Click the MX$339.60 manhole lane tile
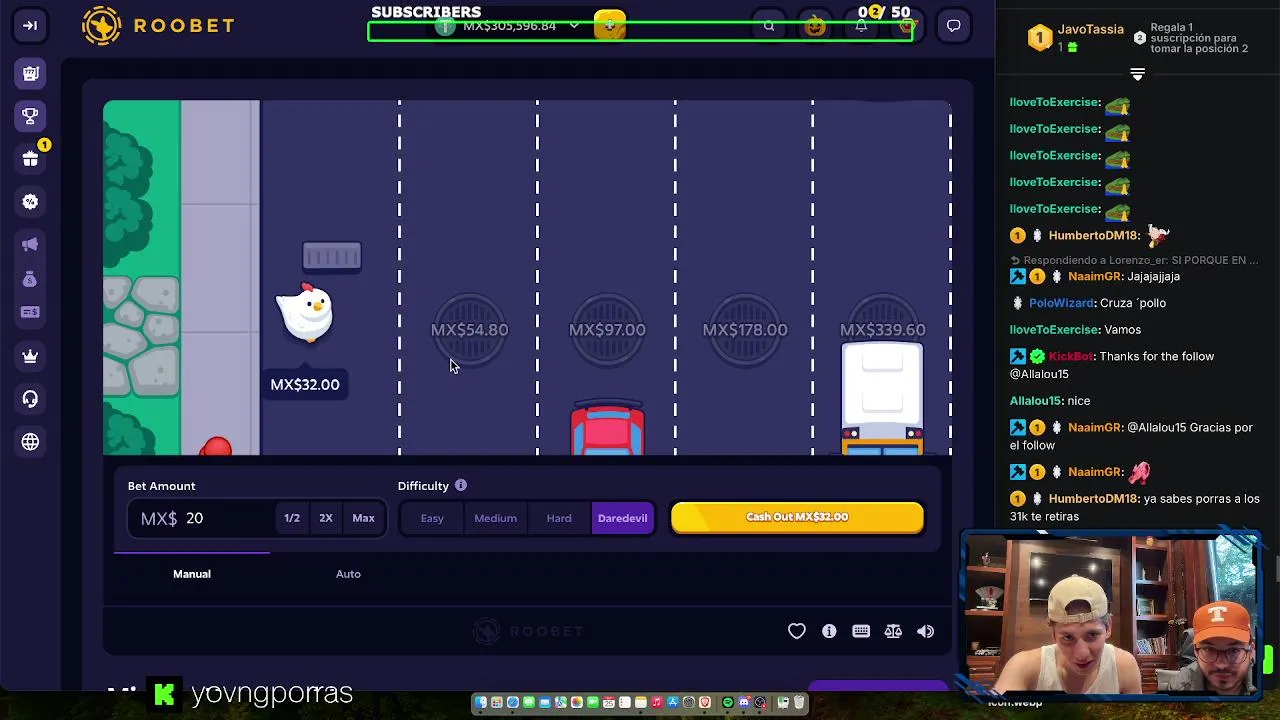 click(x=883, y=330)
